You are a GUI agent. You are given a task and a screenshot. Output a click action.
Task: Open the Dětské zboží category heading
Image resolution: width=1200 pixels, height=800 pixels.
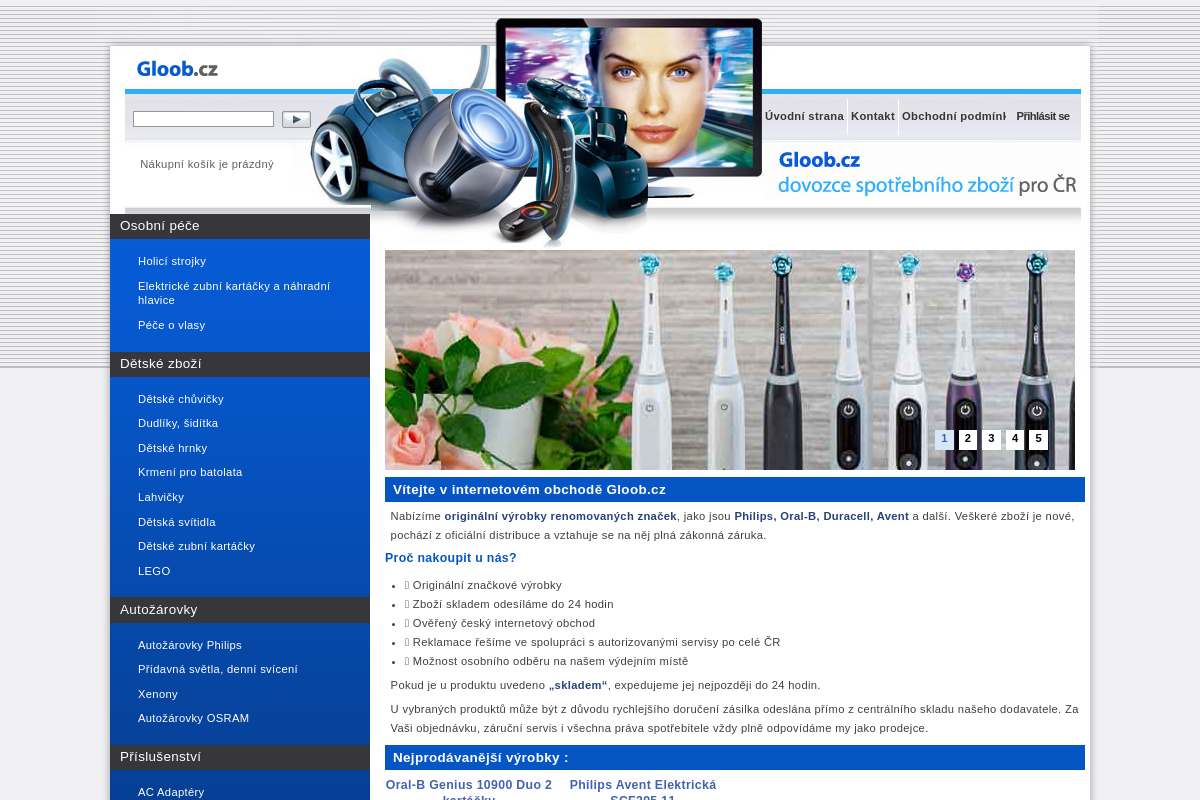[240, 364]
